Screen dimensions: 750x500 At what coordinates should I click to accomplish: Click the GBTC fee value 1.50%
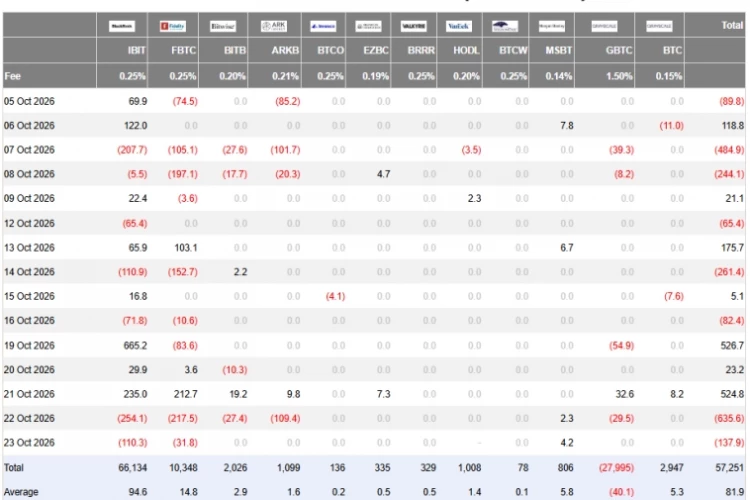point(619,76)
